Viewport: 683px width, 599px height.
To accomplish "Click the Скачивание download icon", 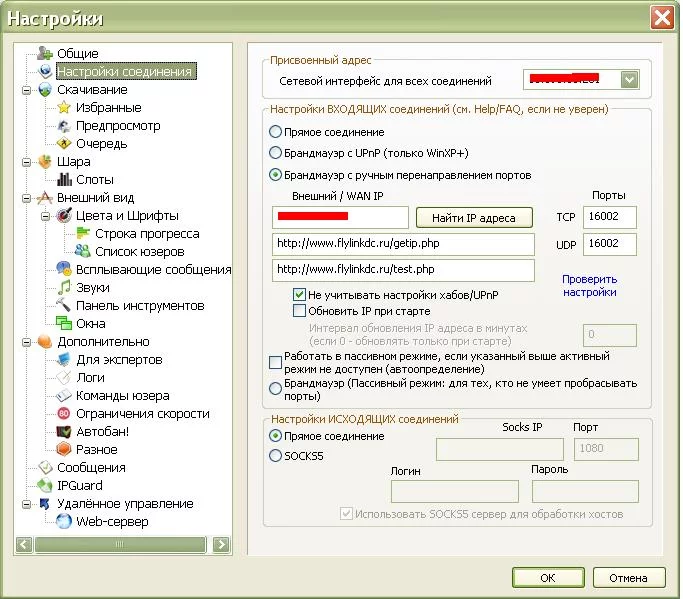I will point(45,90).
